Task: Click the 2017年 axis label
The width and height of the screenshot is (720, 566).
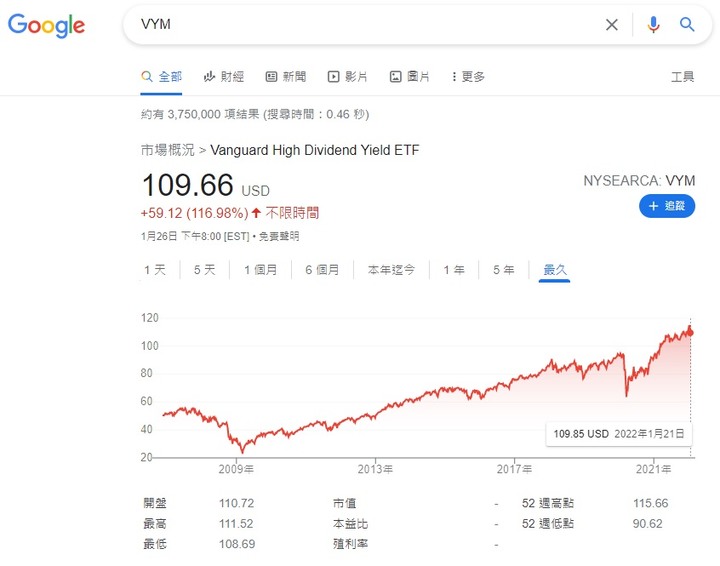Action: coord(514,469)
